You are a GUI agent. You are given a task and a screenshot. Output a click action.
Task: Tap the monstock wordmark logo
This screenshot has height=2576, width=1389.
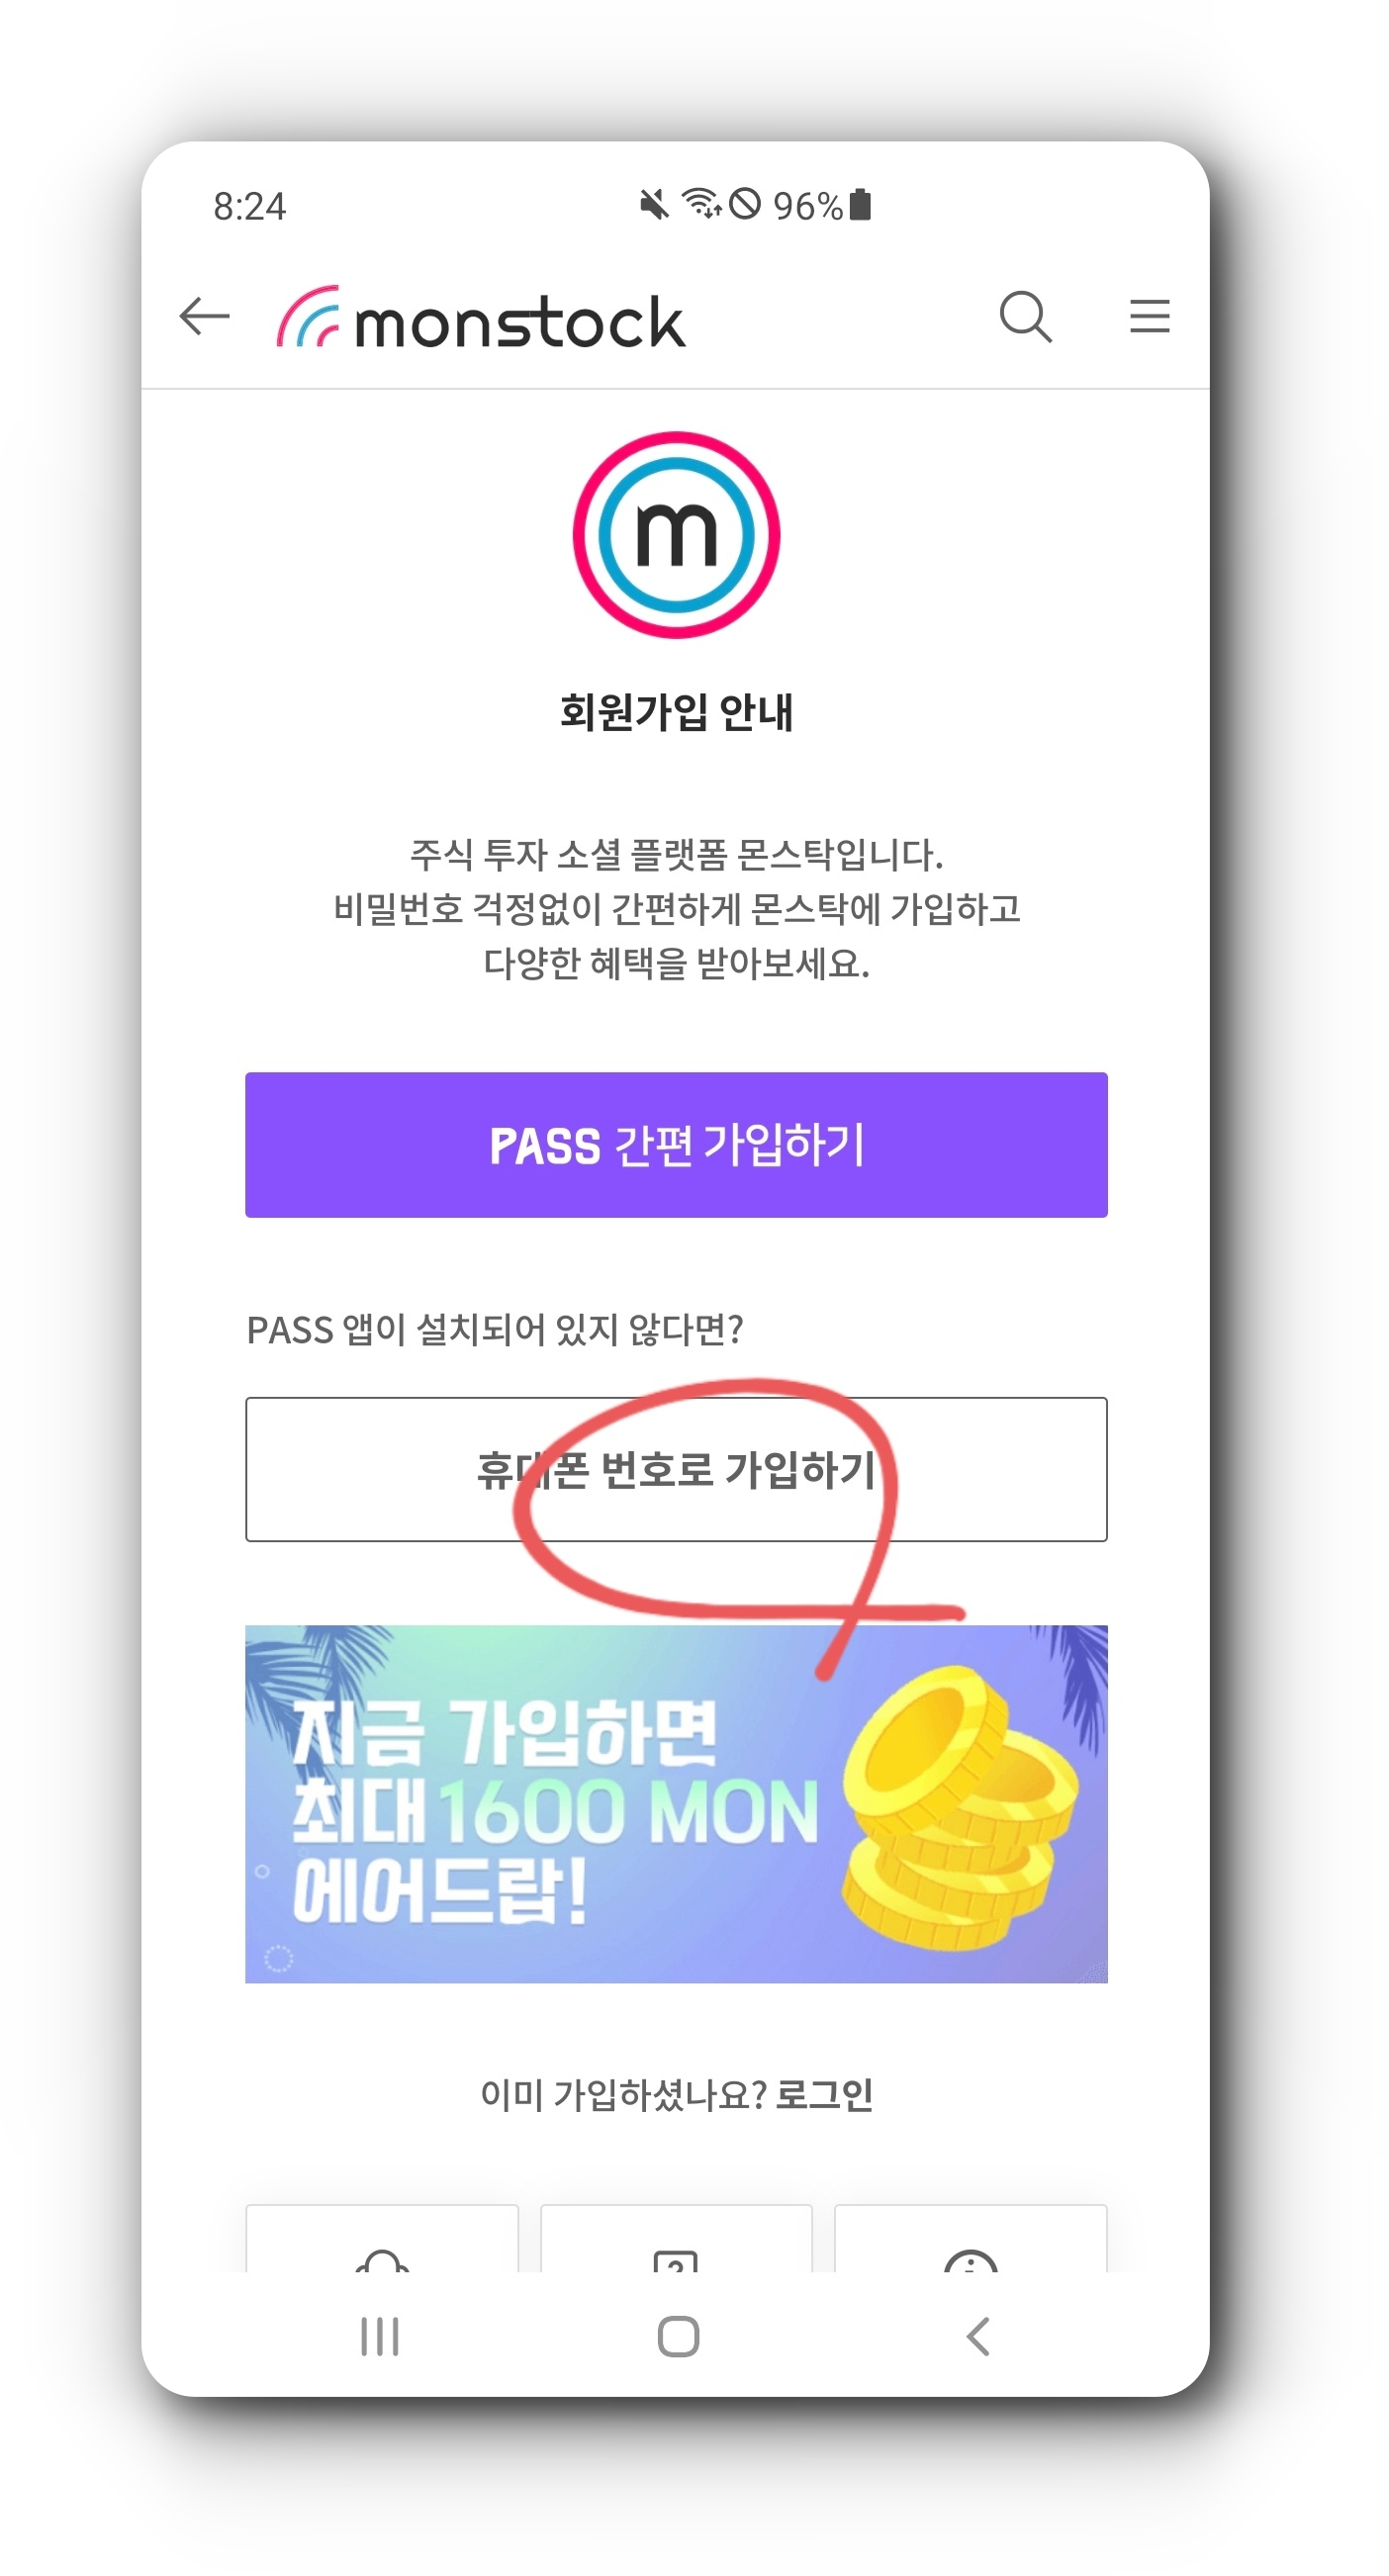pyautogui.click(x=481, y=319)
